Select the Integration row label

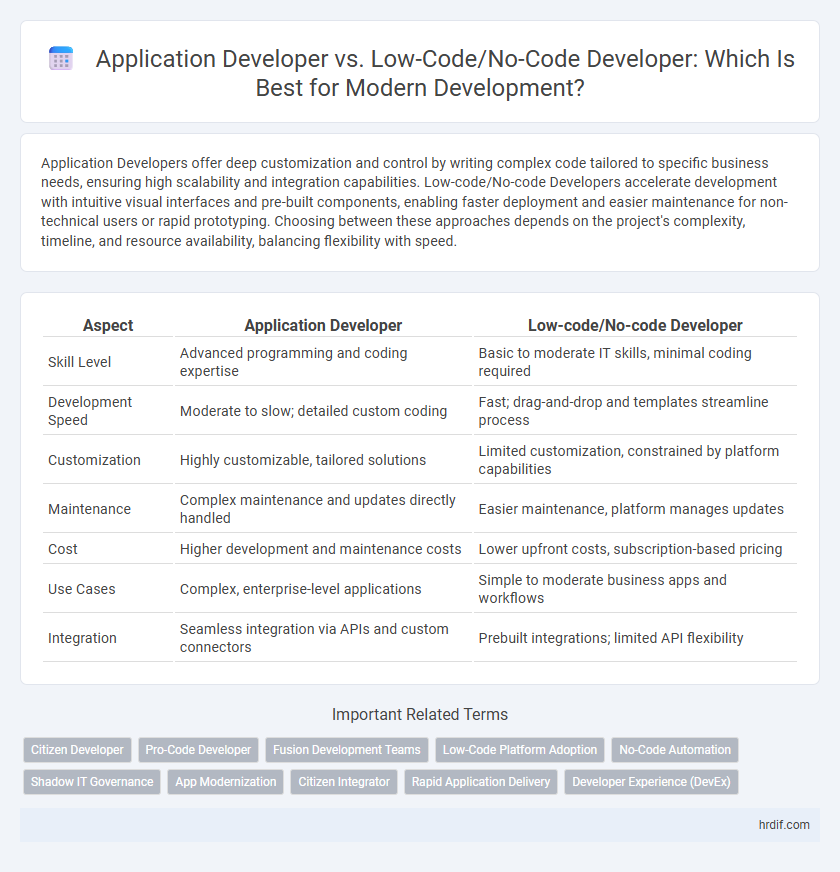point(82,638)
